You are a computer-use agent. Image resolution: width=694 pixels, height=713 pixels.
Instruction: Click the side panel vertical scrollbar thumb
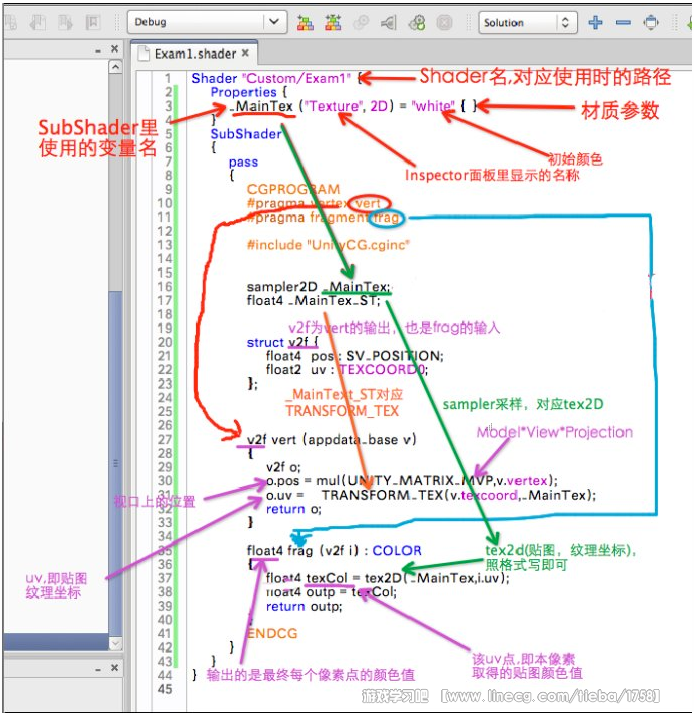coord(116,463)
